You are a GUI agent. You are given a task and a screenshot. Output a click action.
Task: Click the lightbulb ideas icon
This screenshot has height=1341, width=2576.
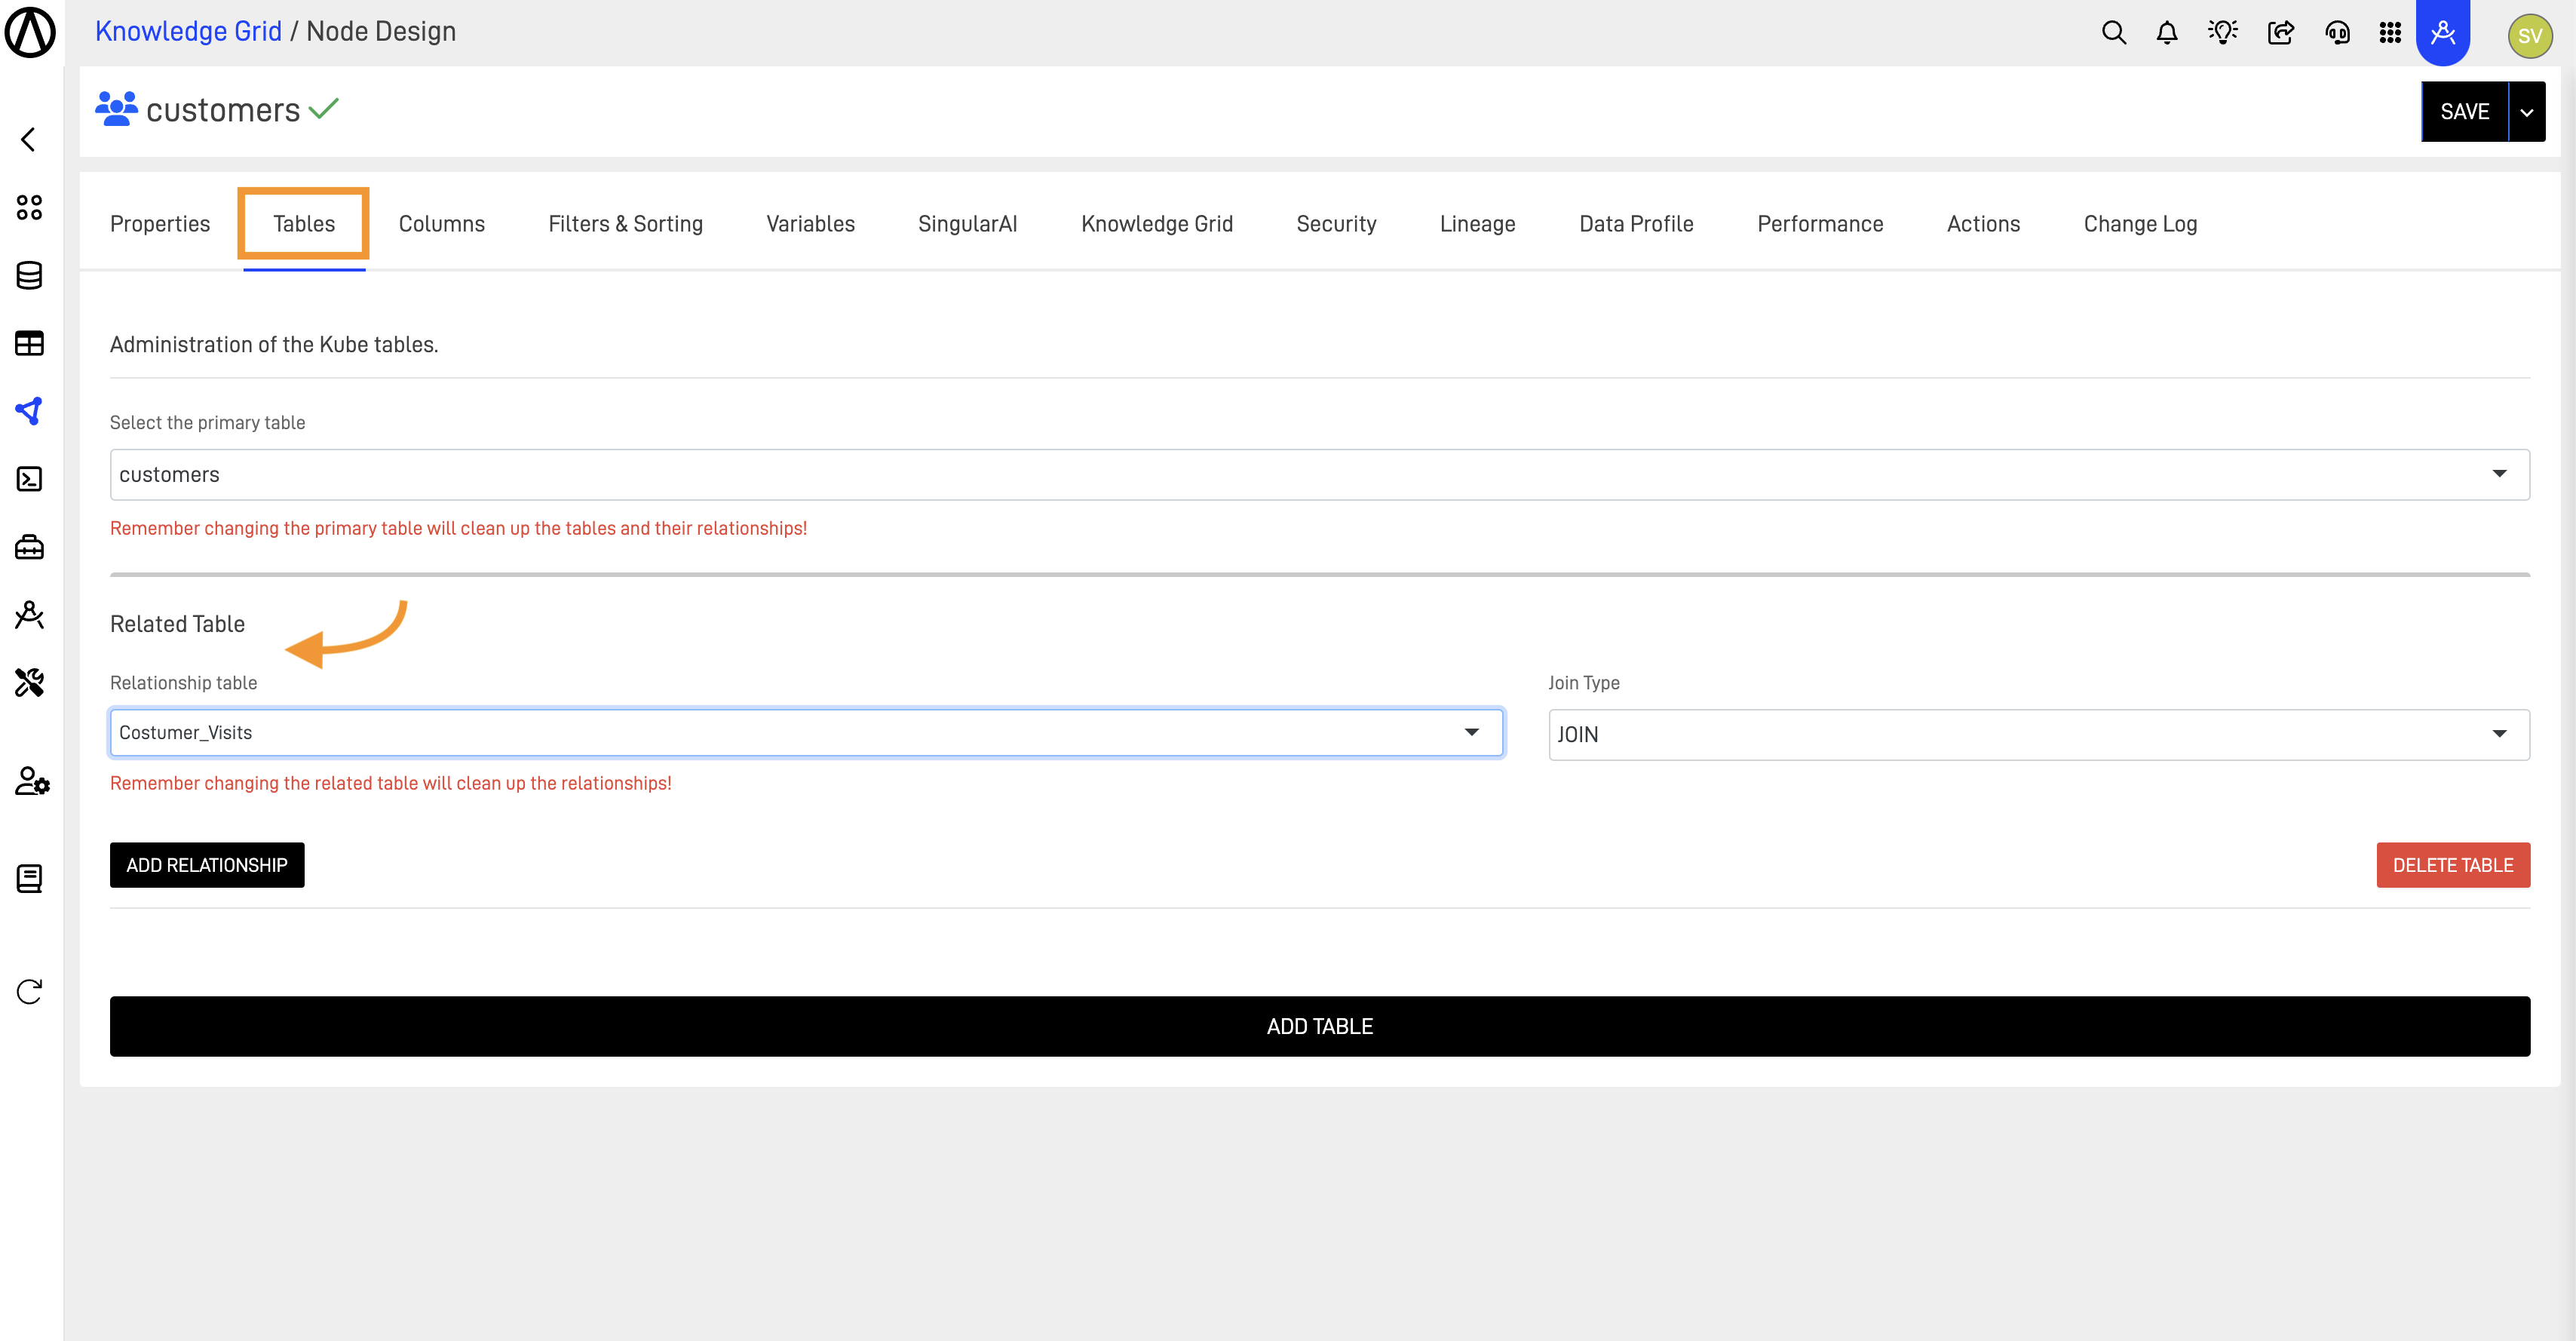[x=2223, y=33]
